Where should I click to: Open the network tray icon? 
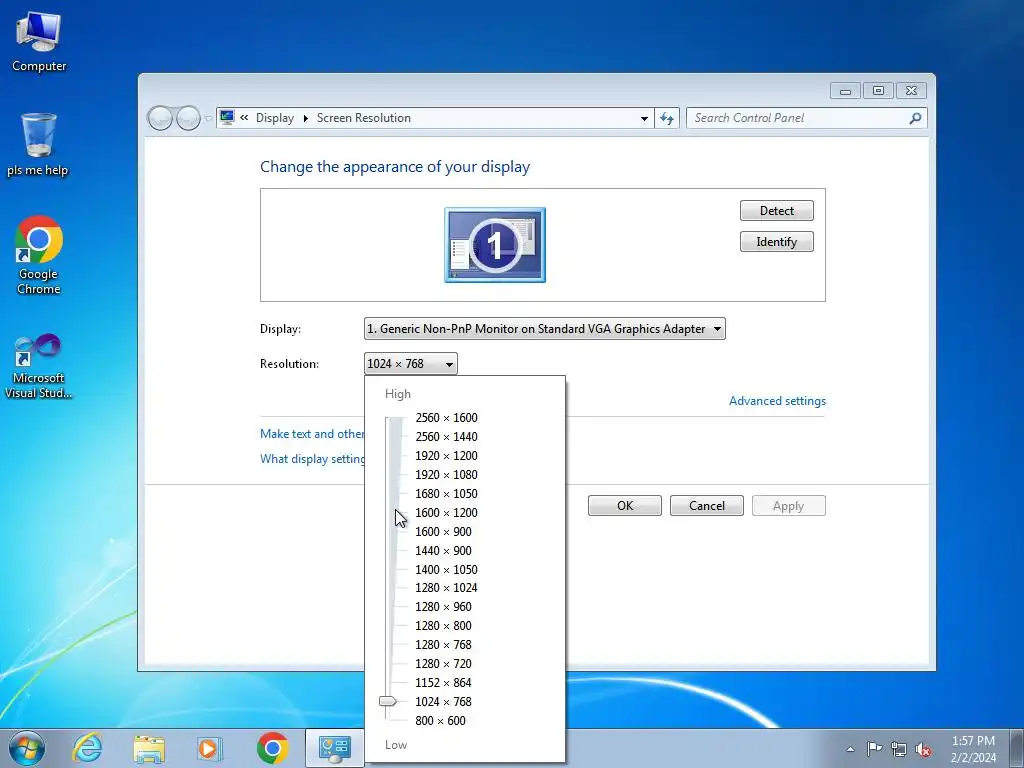point(899,749)
